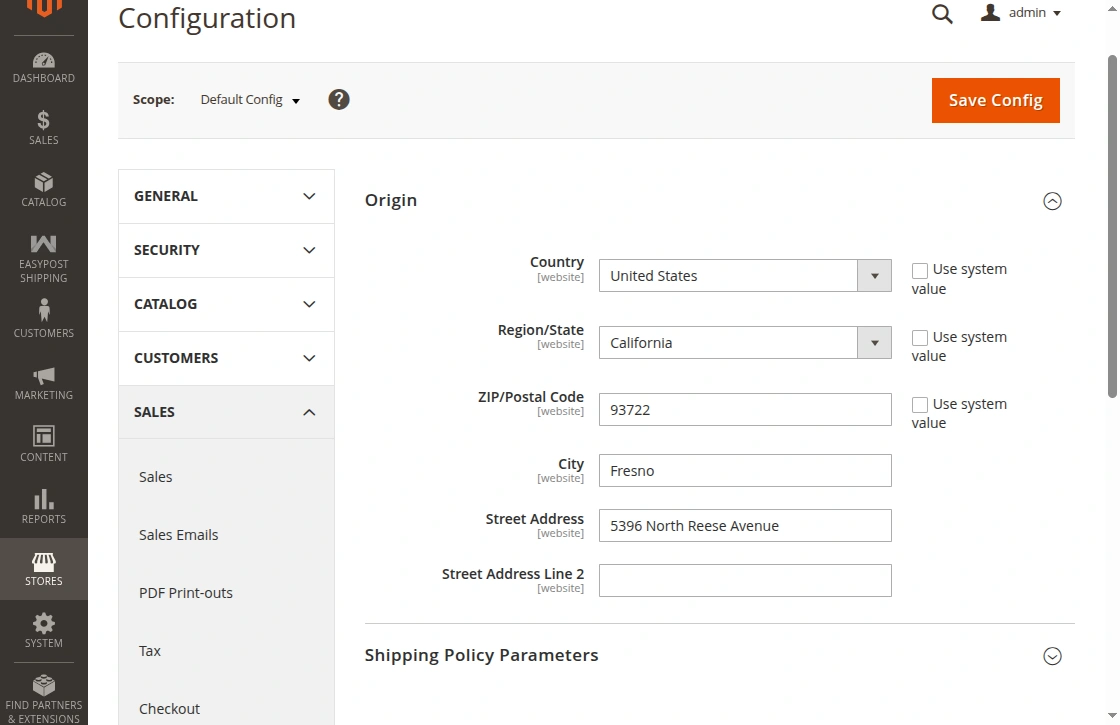
Task: Click the Origin section heading
Action: pos(391,200)
